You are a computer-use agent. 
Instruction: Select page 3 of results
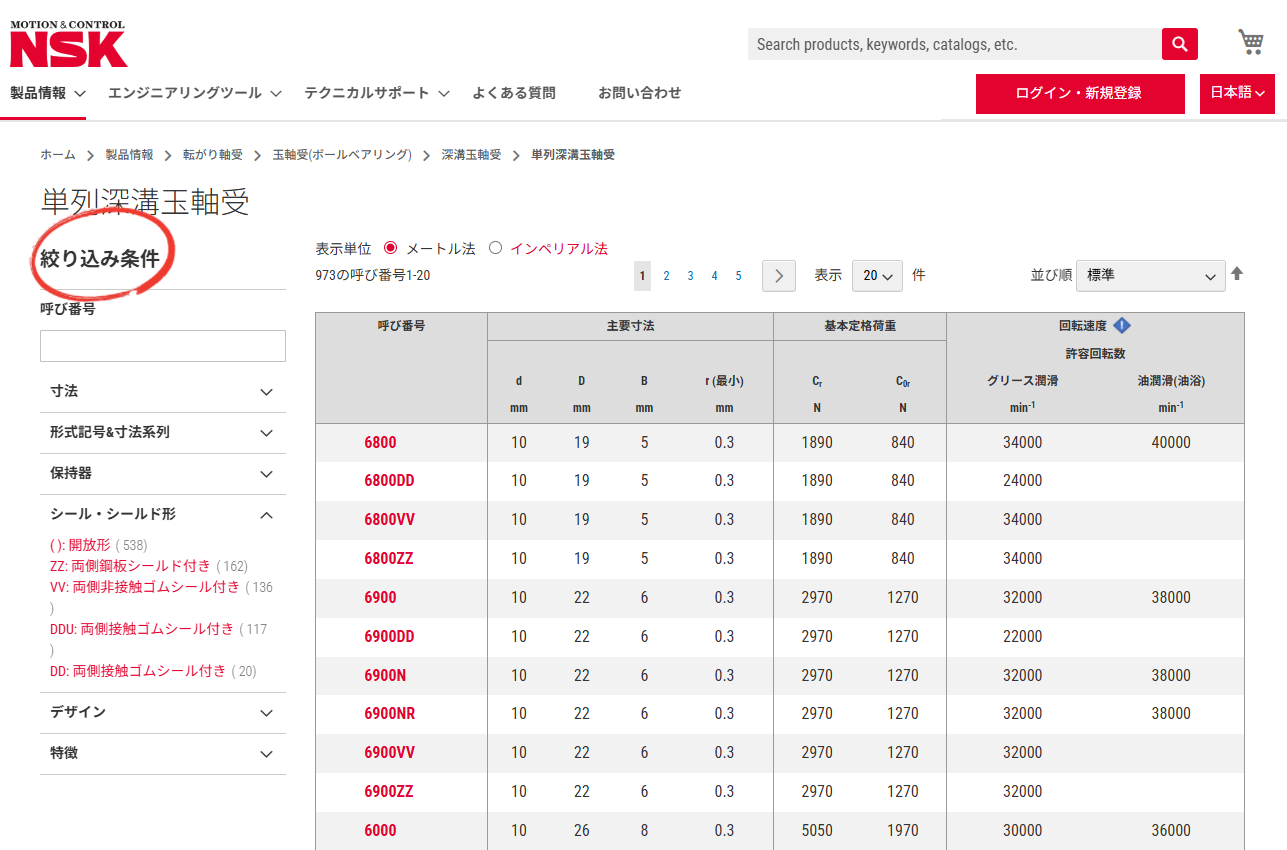pos(690,275)
